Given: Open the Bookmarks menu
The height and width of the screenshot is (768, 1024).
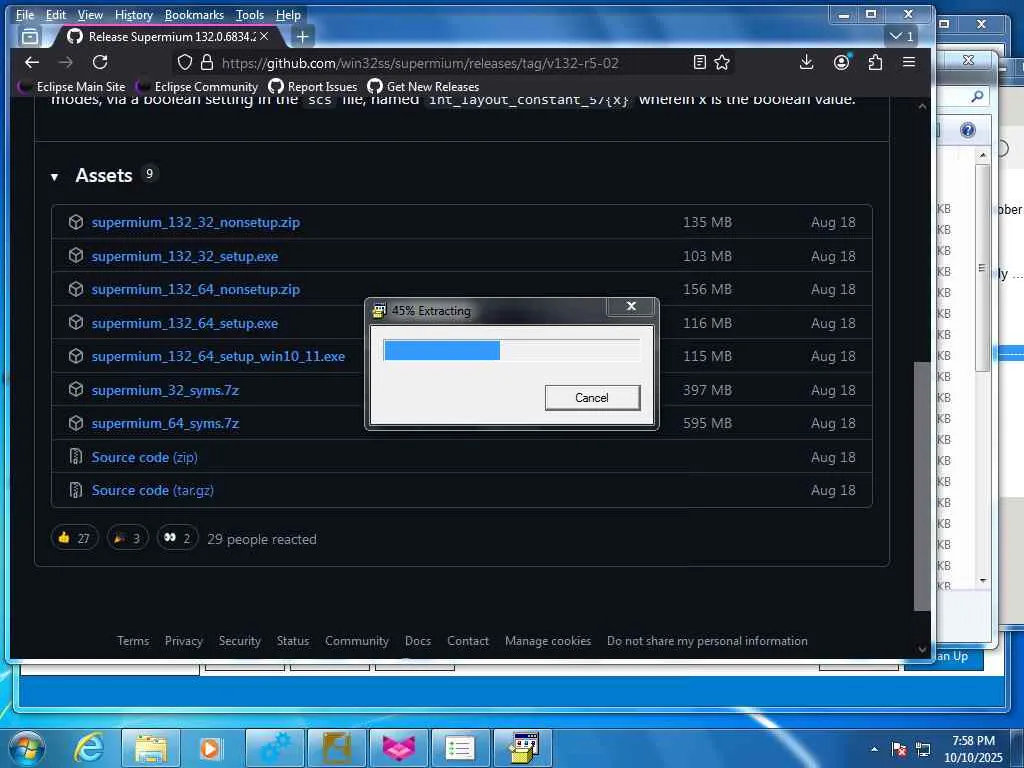Looking at the screenshot, I should [x=194, y=15].
